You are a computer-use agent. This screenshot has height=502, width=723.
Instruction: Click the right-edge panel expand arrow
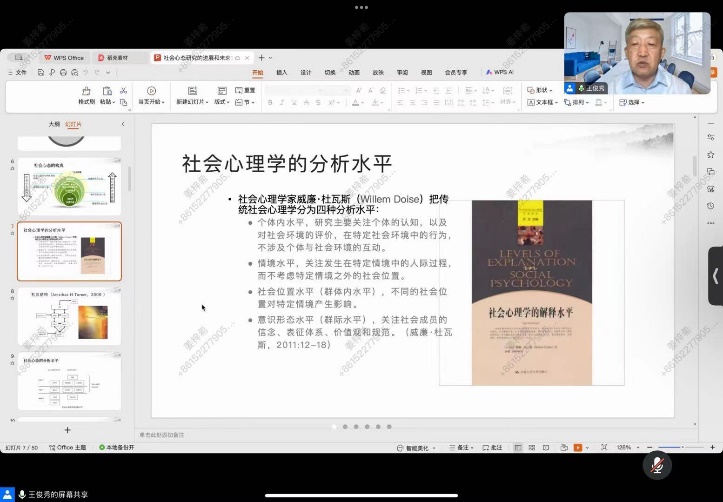715,276
